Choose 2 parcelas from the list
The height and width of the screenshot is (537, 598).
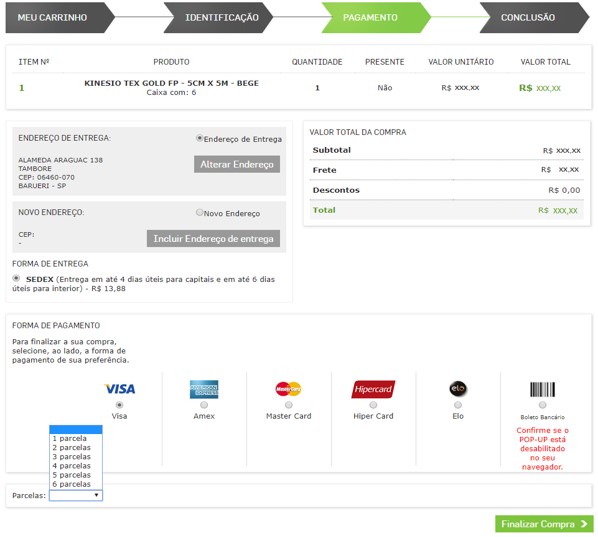76,448
